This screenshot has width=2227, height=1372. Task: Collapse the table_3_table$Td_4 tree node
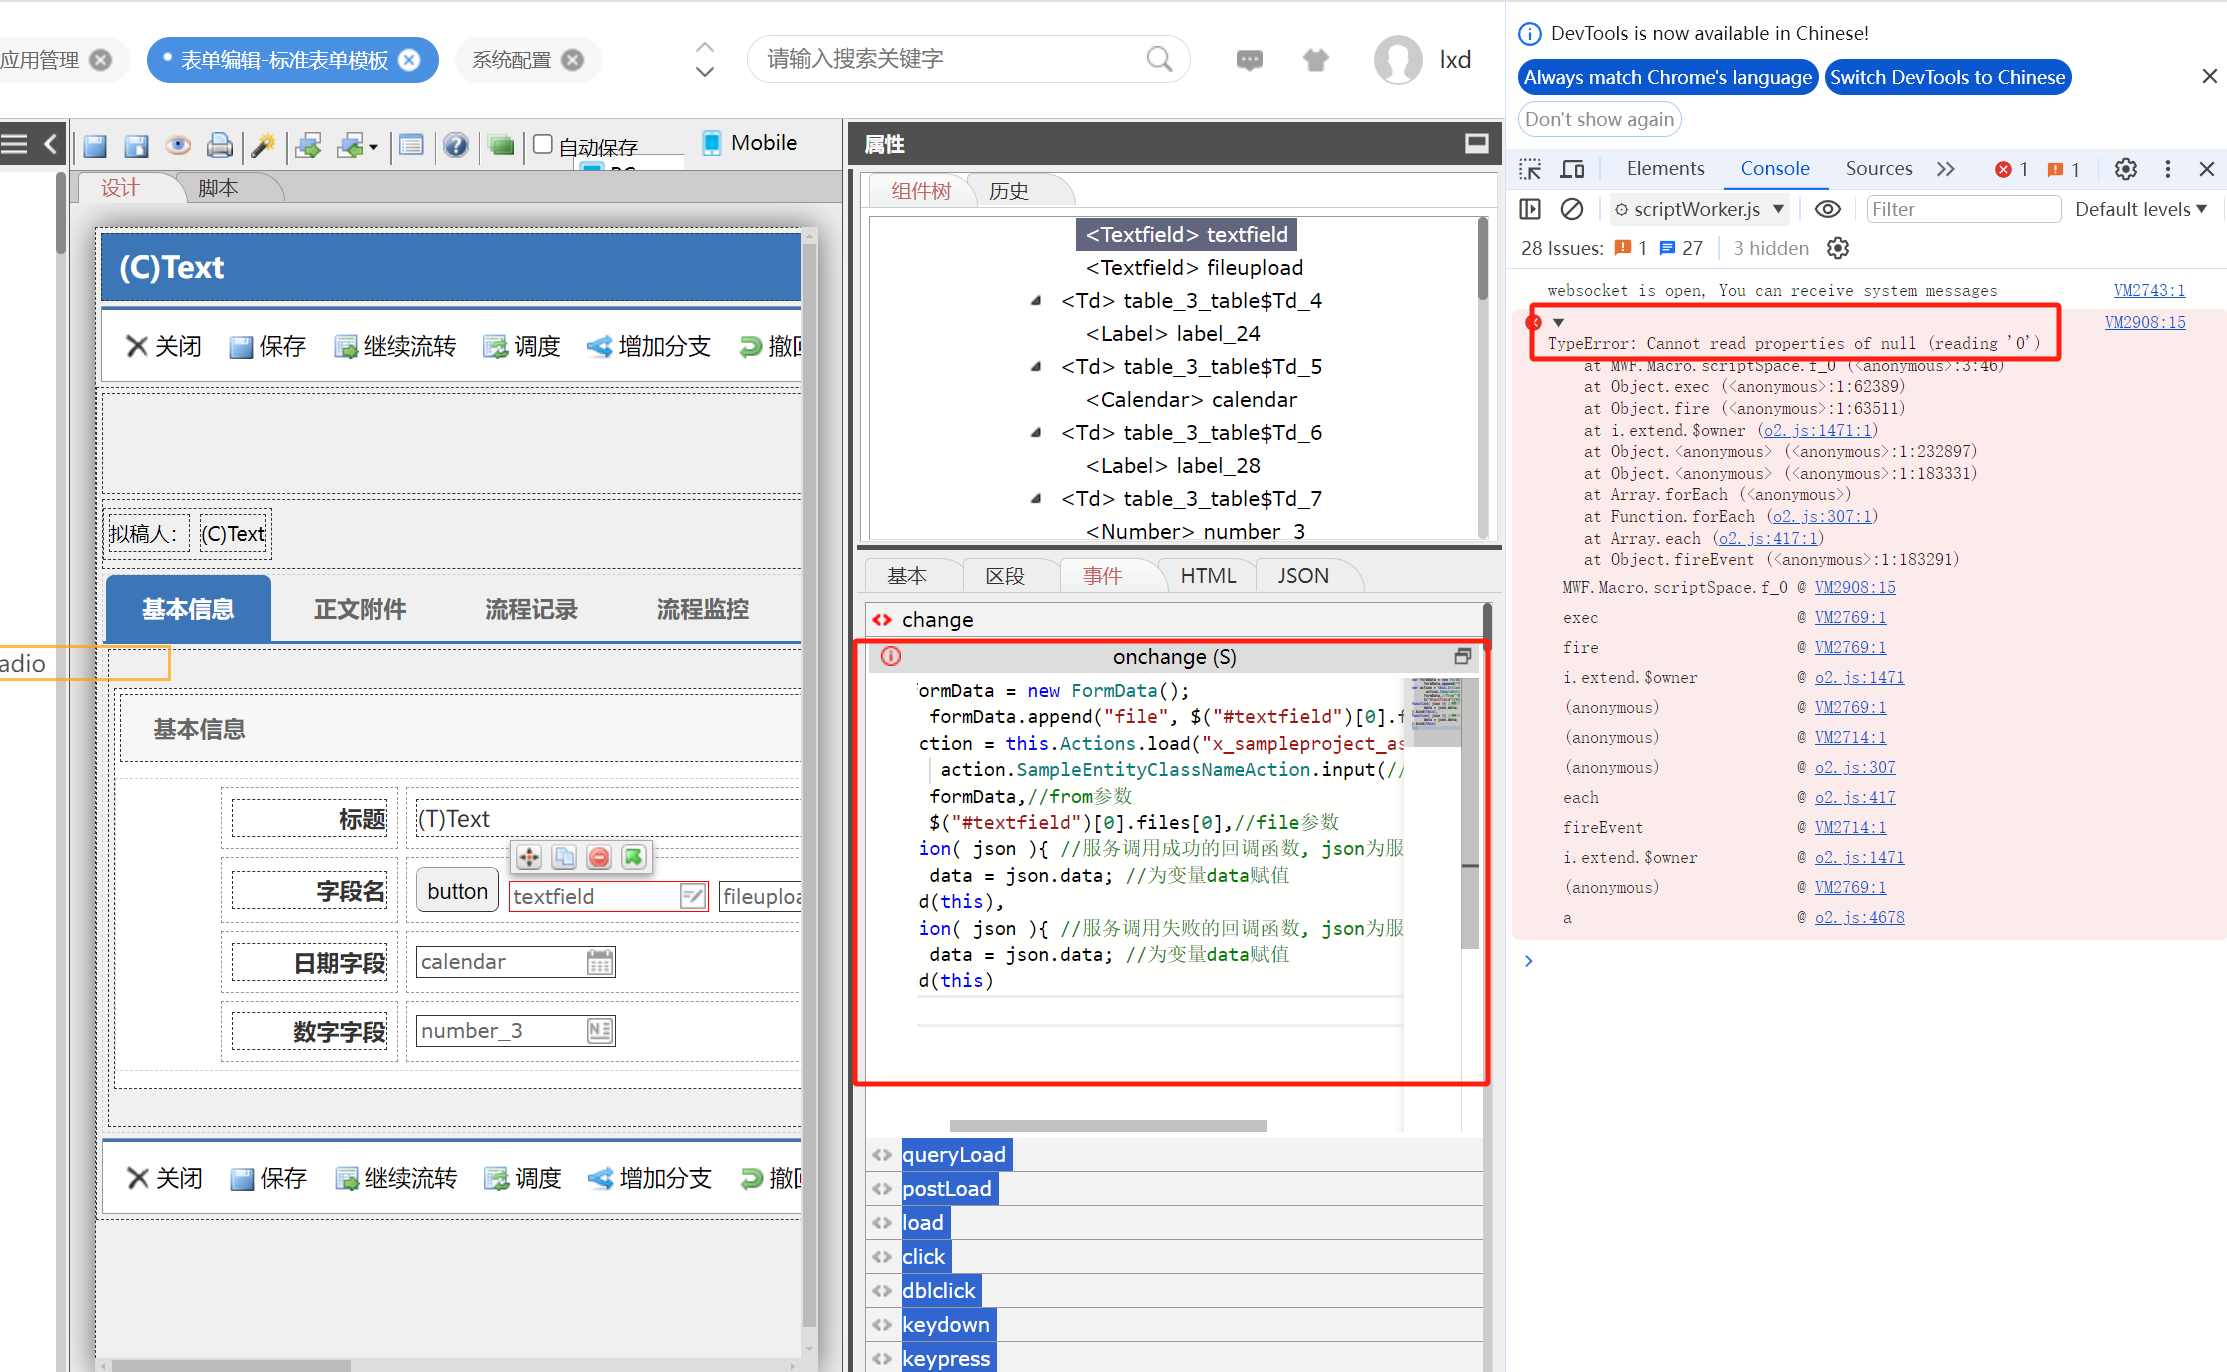[x=1036, y=301]
